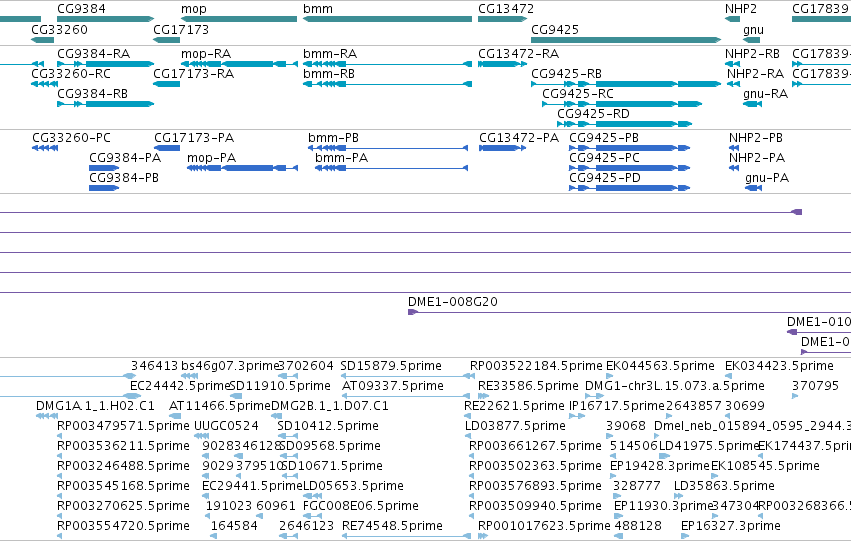Click the CG9425-RC transcript label

click(578, 93)
